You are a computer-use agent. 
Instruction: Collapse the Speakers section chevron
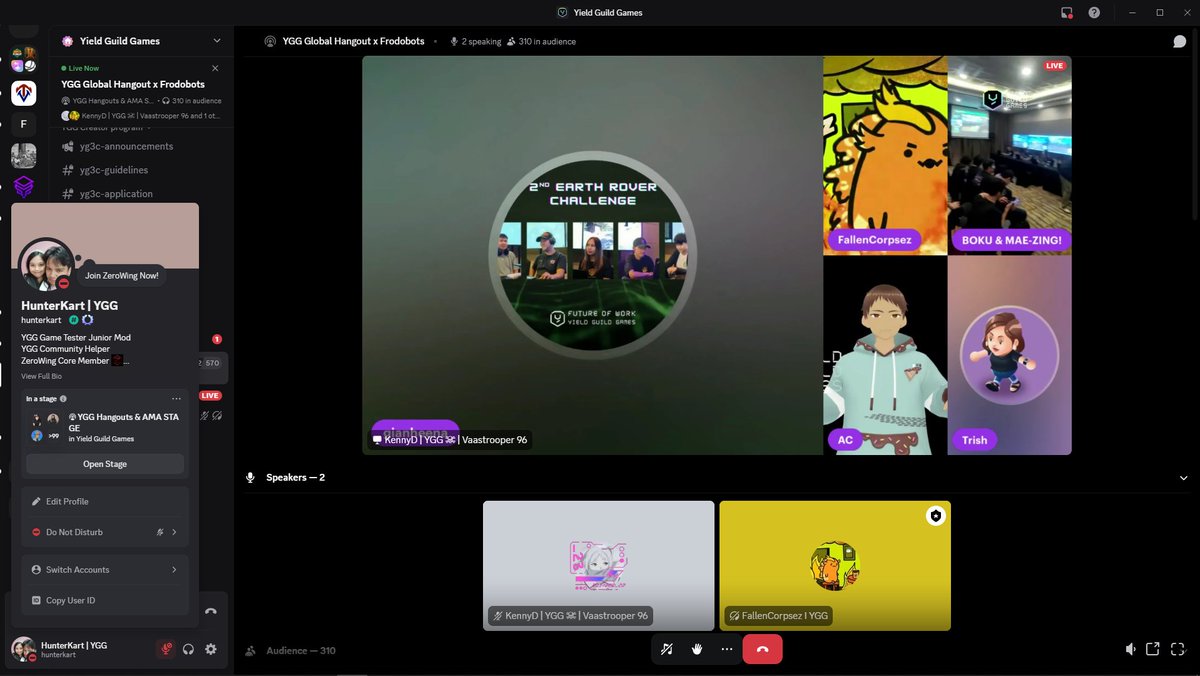[1183, 478]
